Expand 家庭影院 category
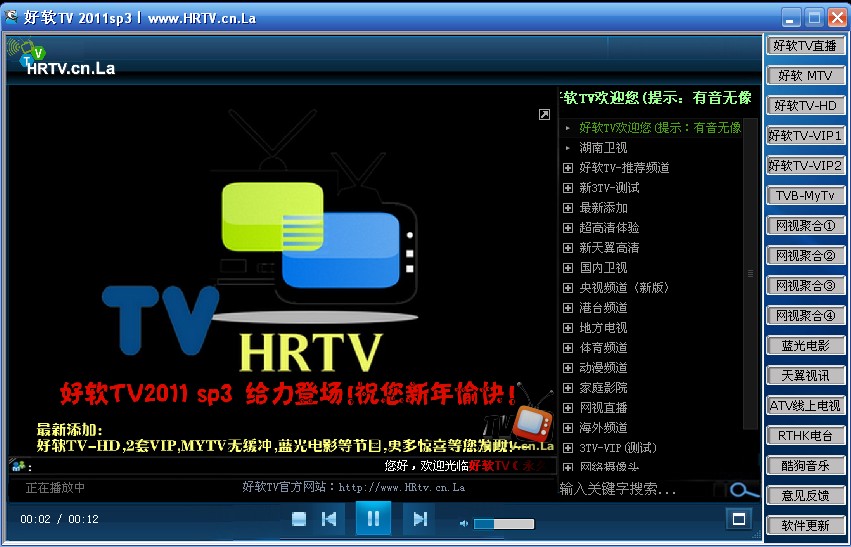Viewport: 851px width, 547px height. [x=568, y=388]
